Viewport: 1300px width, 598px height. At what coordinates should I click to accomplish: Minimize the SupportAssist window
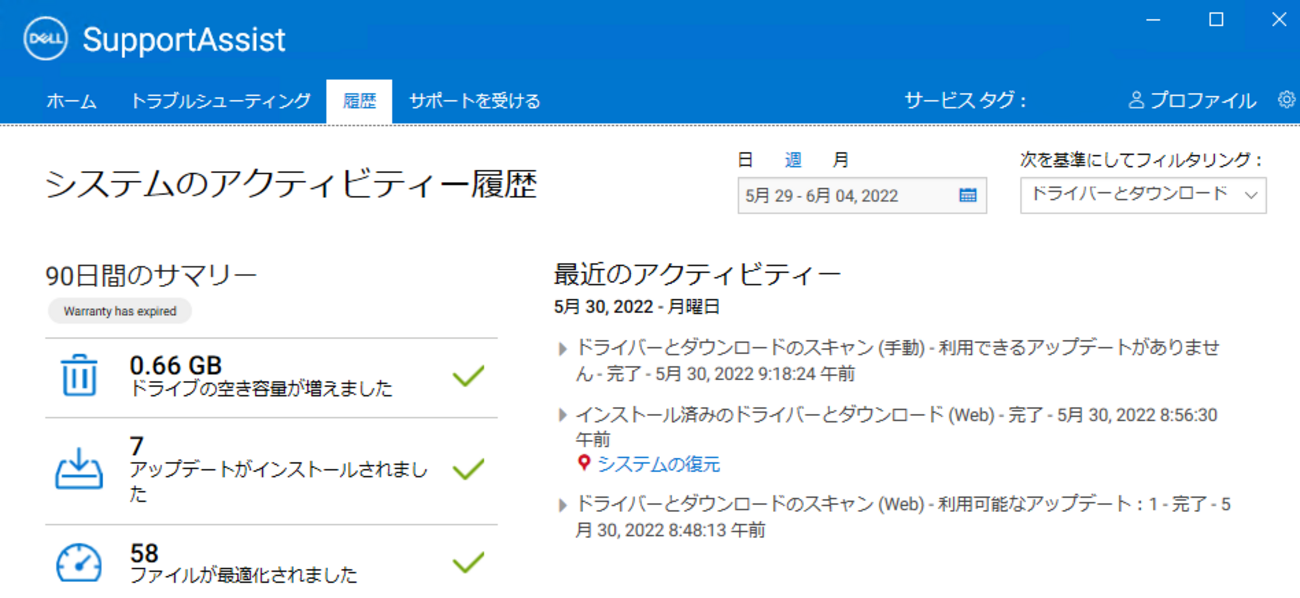[x=1153, y=19]
